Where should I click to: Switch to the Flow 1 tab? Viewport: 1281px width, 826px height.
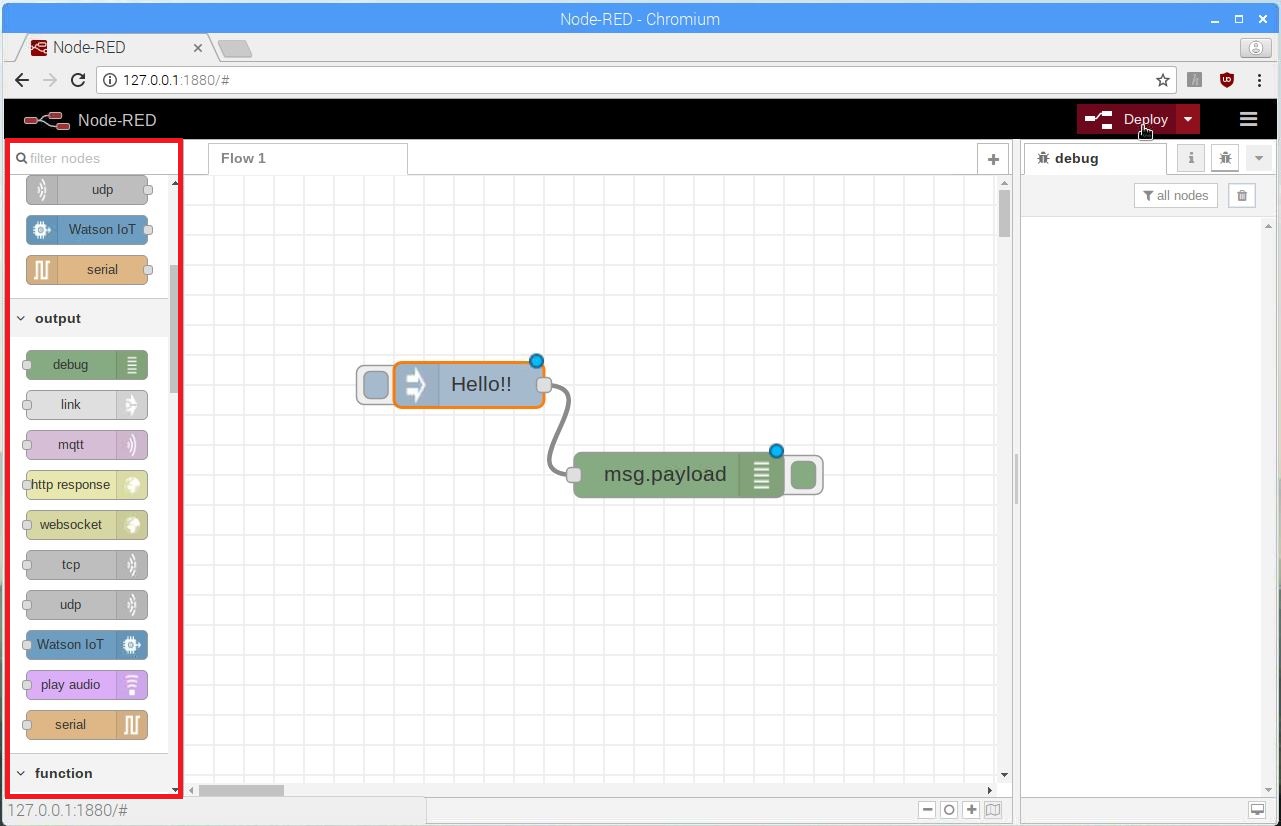243,158
